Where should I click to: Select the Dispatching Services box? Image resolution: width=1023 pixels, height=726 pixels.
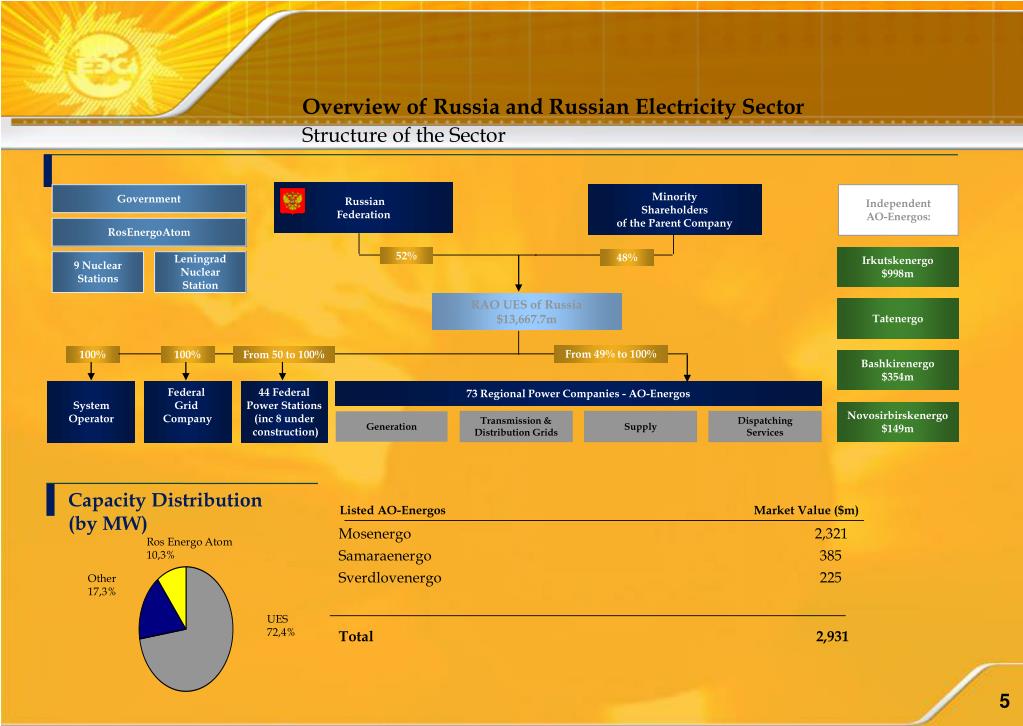(765, 427)
